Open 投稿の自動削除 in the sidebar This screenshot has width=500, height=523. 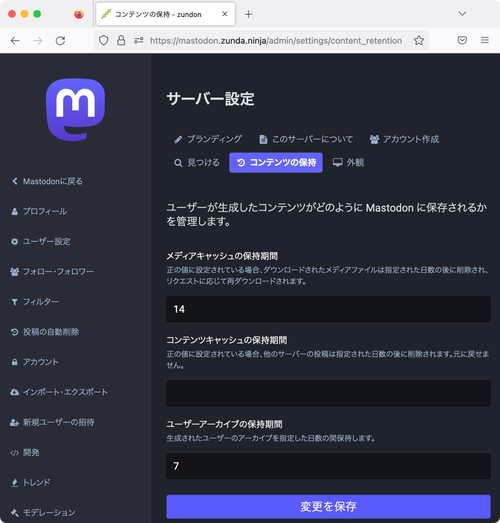[45, 332]
